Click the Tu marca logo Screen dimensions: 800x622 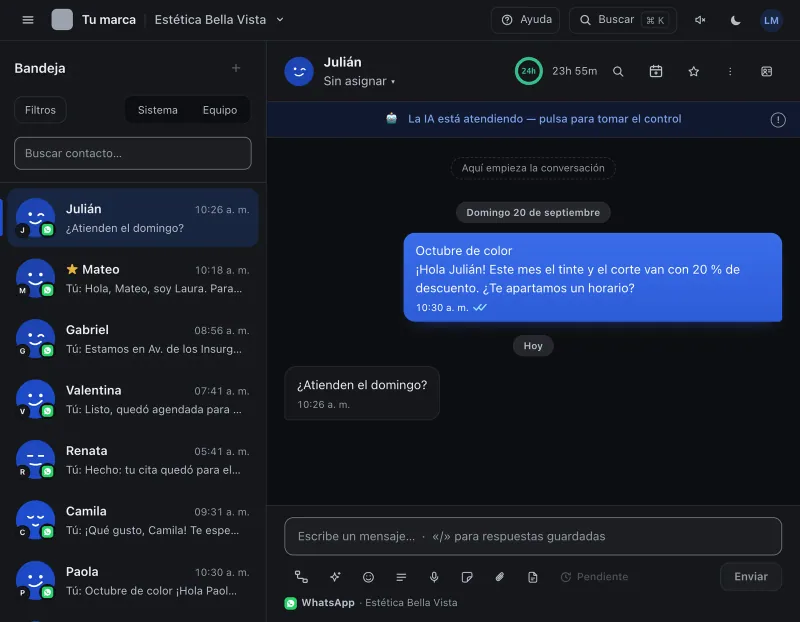pyautogui.click(x=62, y=20)
